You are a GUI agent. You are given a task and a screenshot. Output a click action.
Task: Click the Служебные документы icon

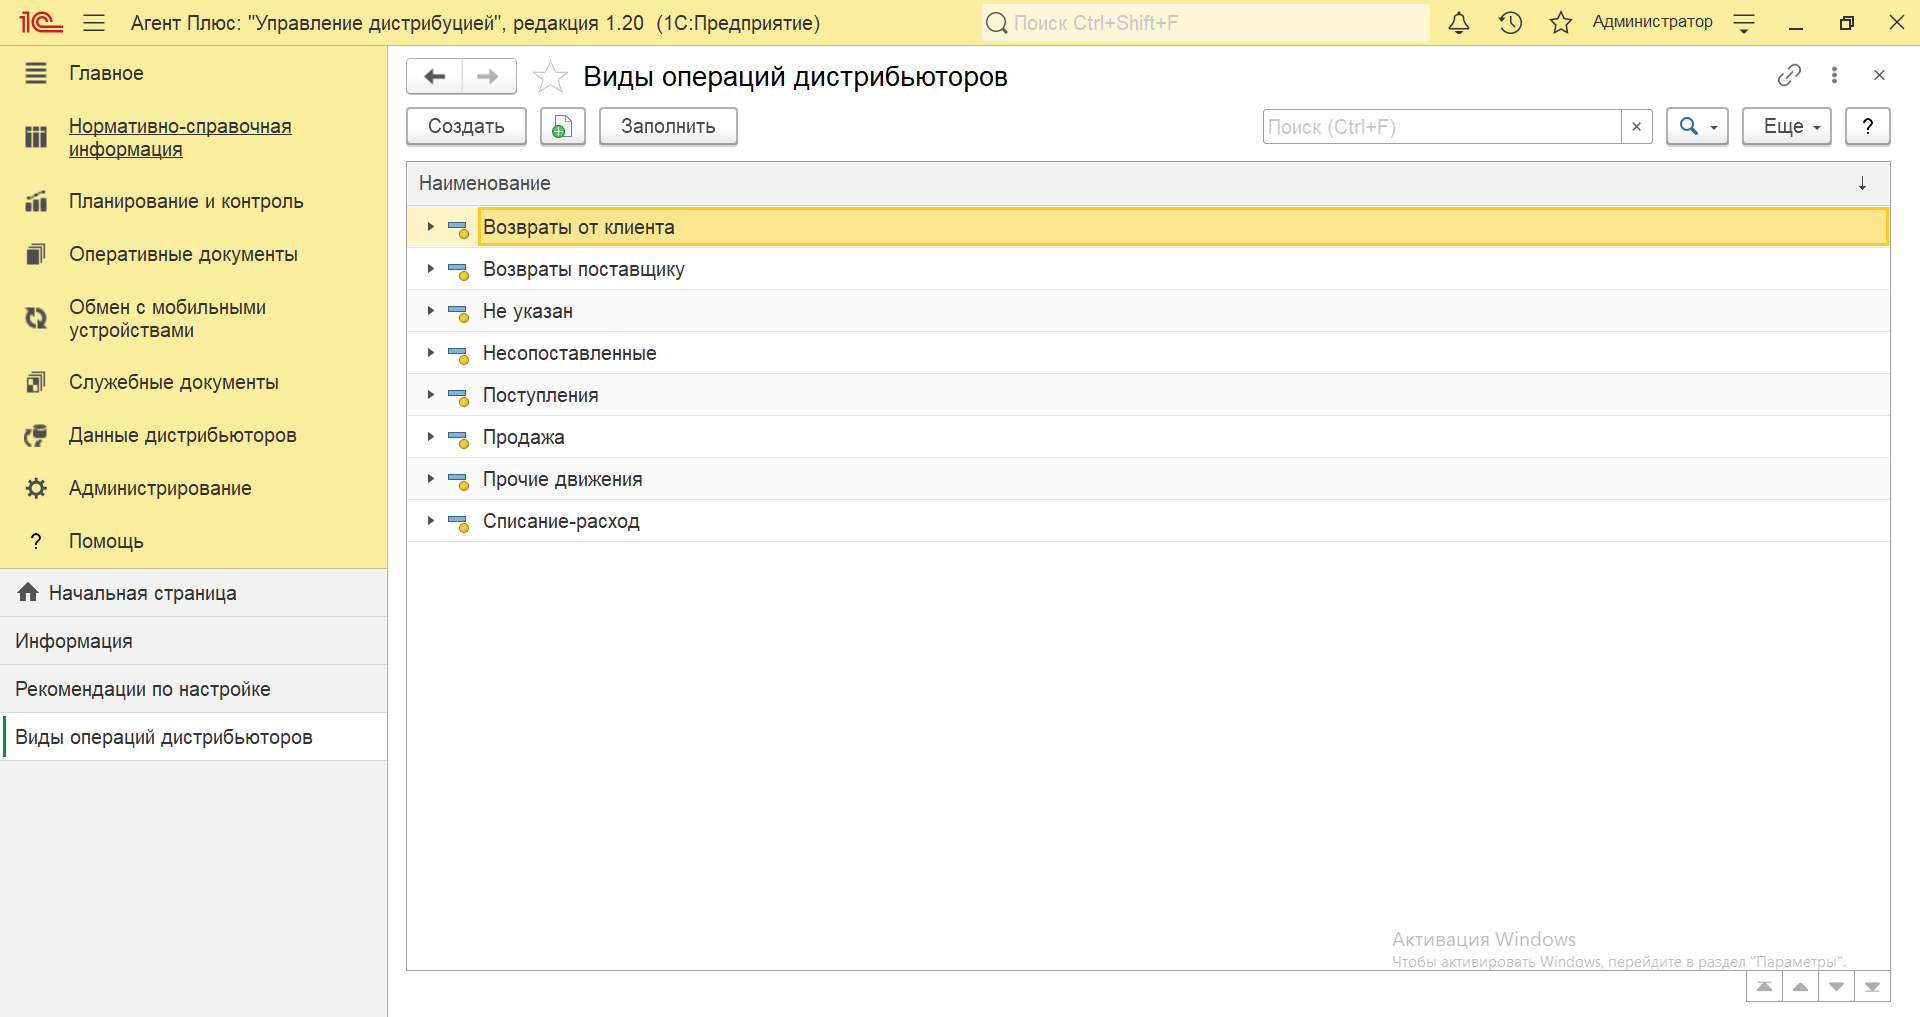tap(36, 382)
